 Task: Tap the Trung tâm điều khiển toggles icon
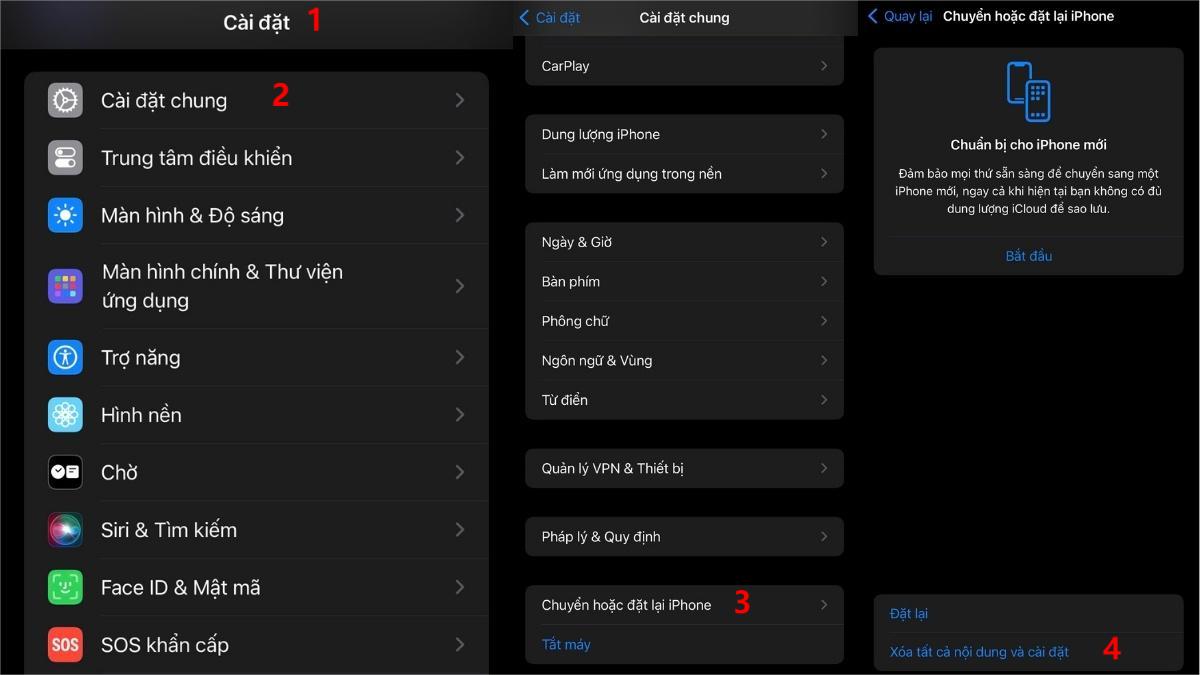click(x=65, y=157)
